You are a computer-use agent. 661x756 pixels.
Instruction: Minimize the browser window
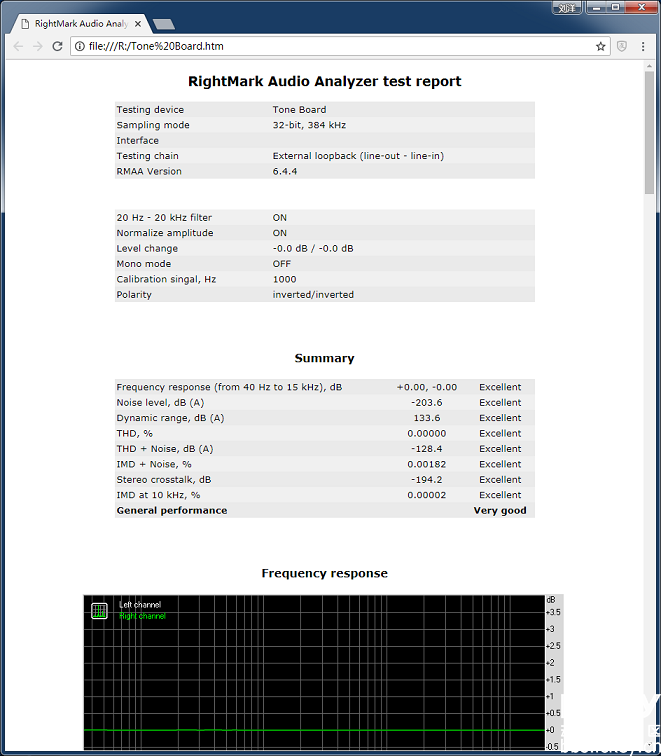pyautogui.click(x=596, y=8)
